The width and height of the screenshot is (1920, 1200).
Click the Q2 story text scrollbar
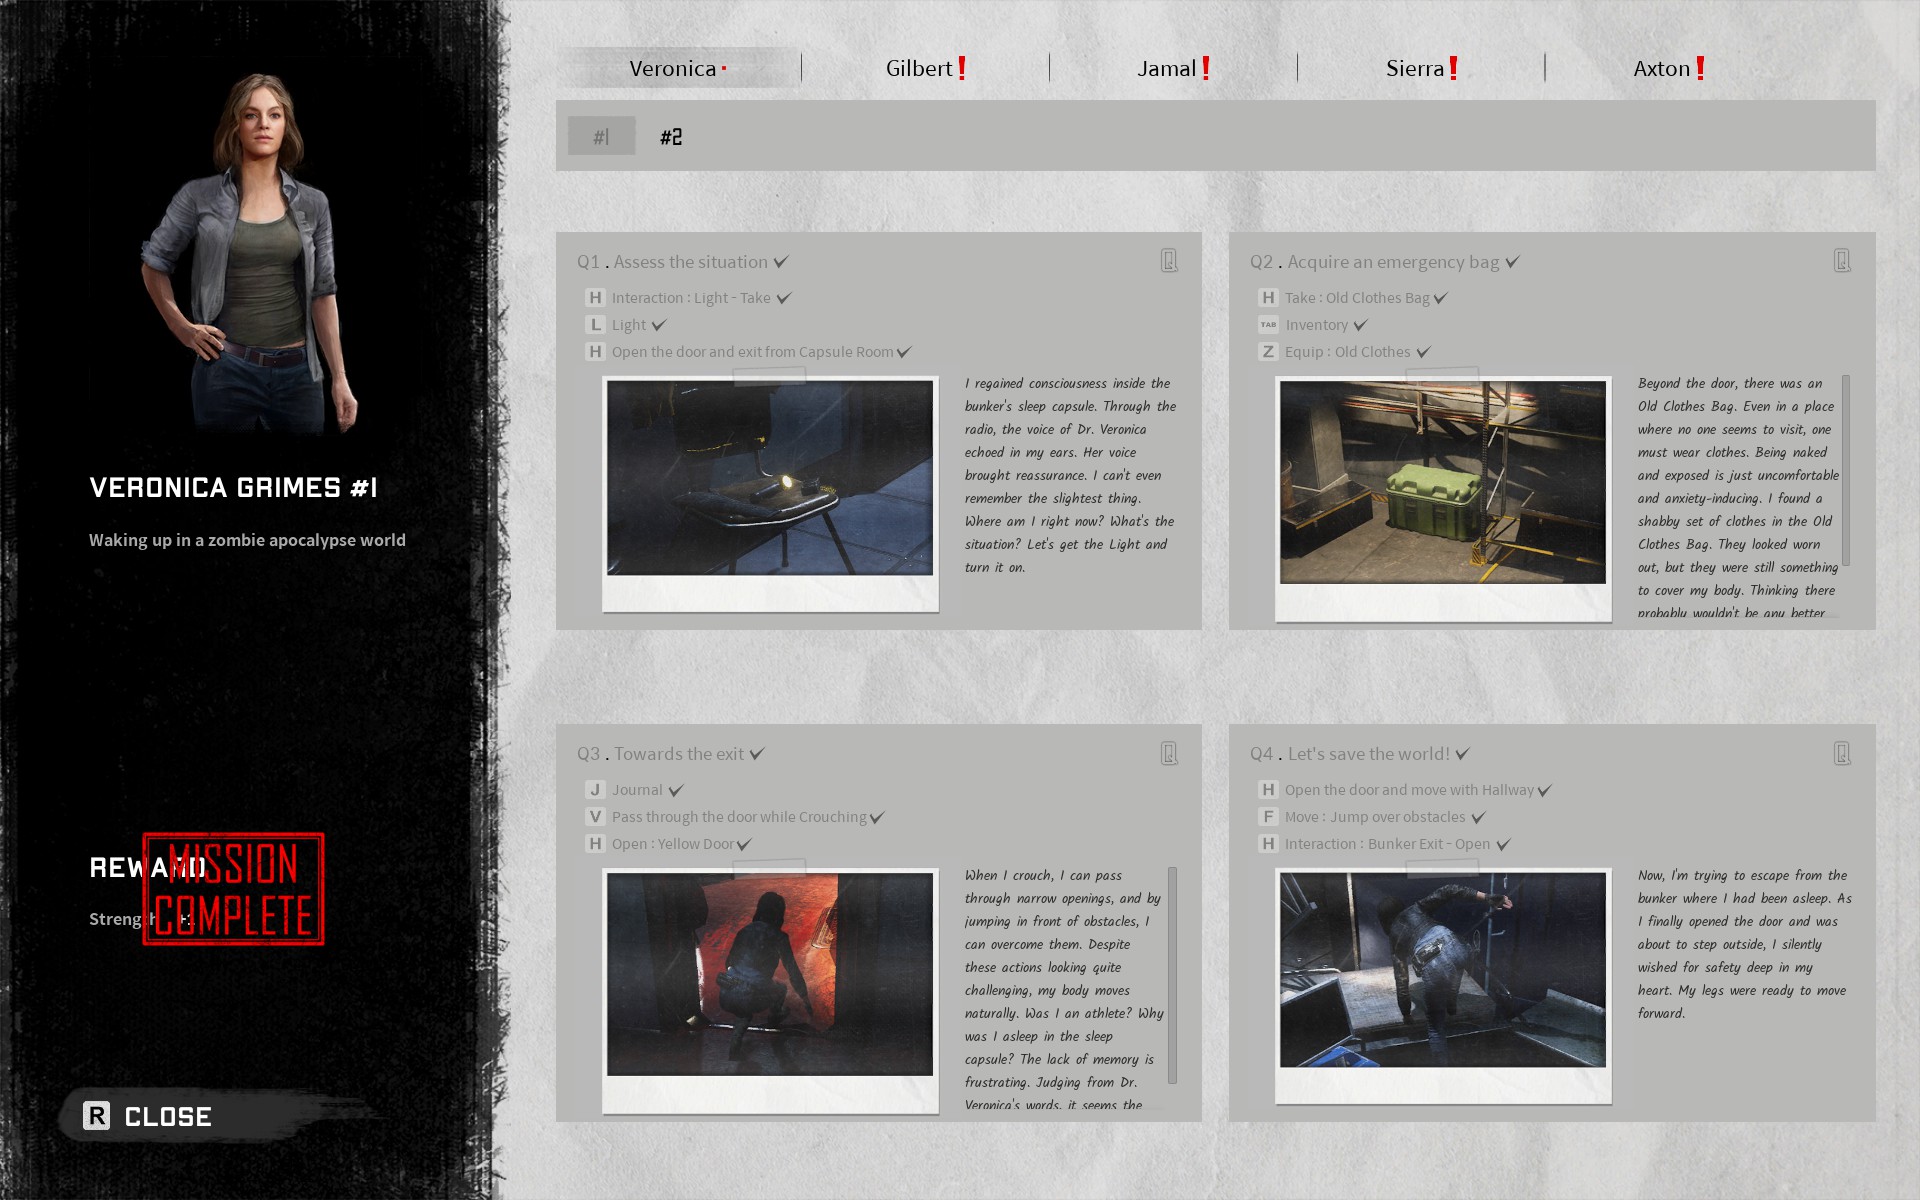click(1845, 470)
